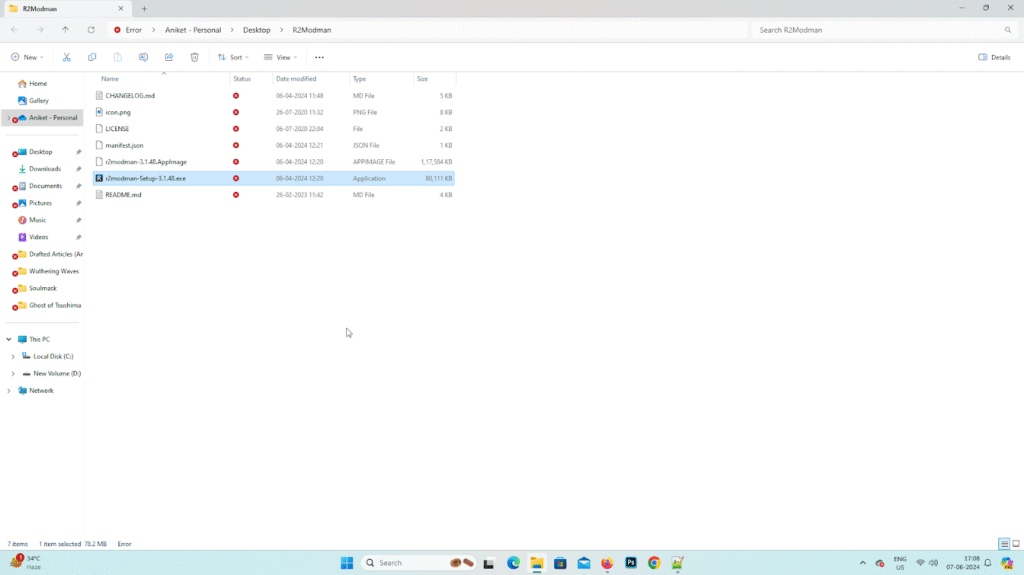The height and width of the screenshot is (575, 1024).
Task: Open the New item dropdown
Action: tap(27, 58)
